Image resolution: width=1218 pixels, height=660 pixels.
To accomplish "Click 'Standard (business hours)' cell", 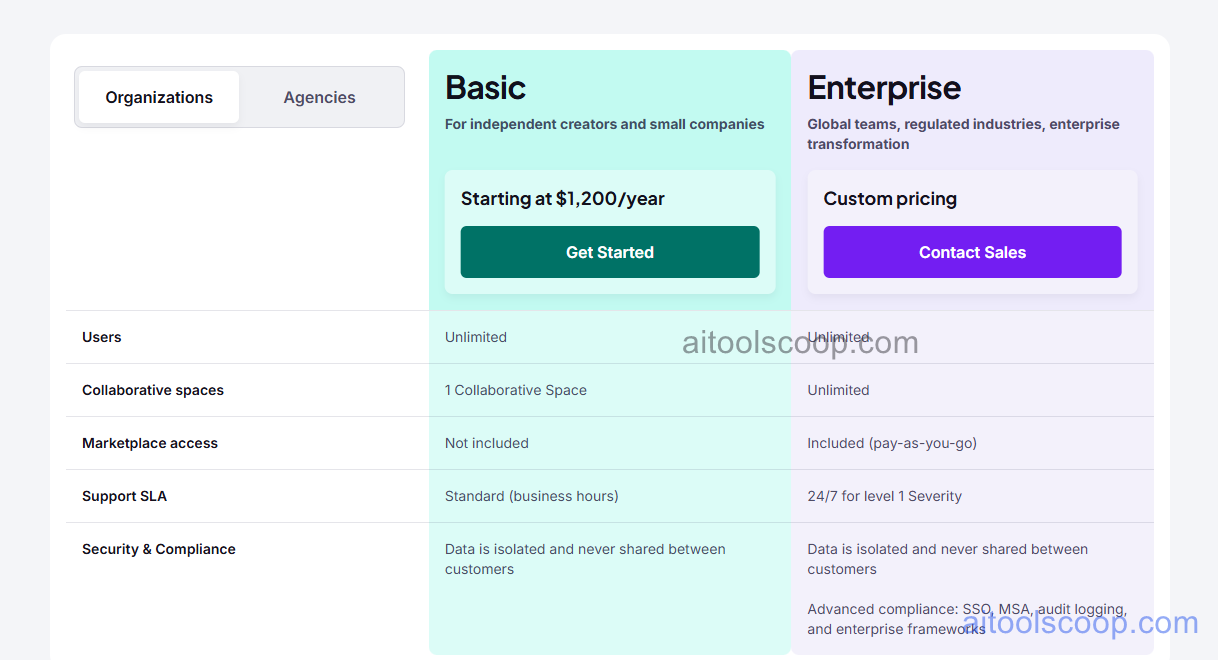I will (x=532, y=496).
